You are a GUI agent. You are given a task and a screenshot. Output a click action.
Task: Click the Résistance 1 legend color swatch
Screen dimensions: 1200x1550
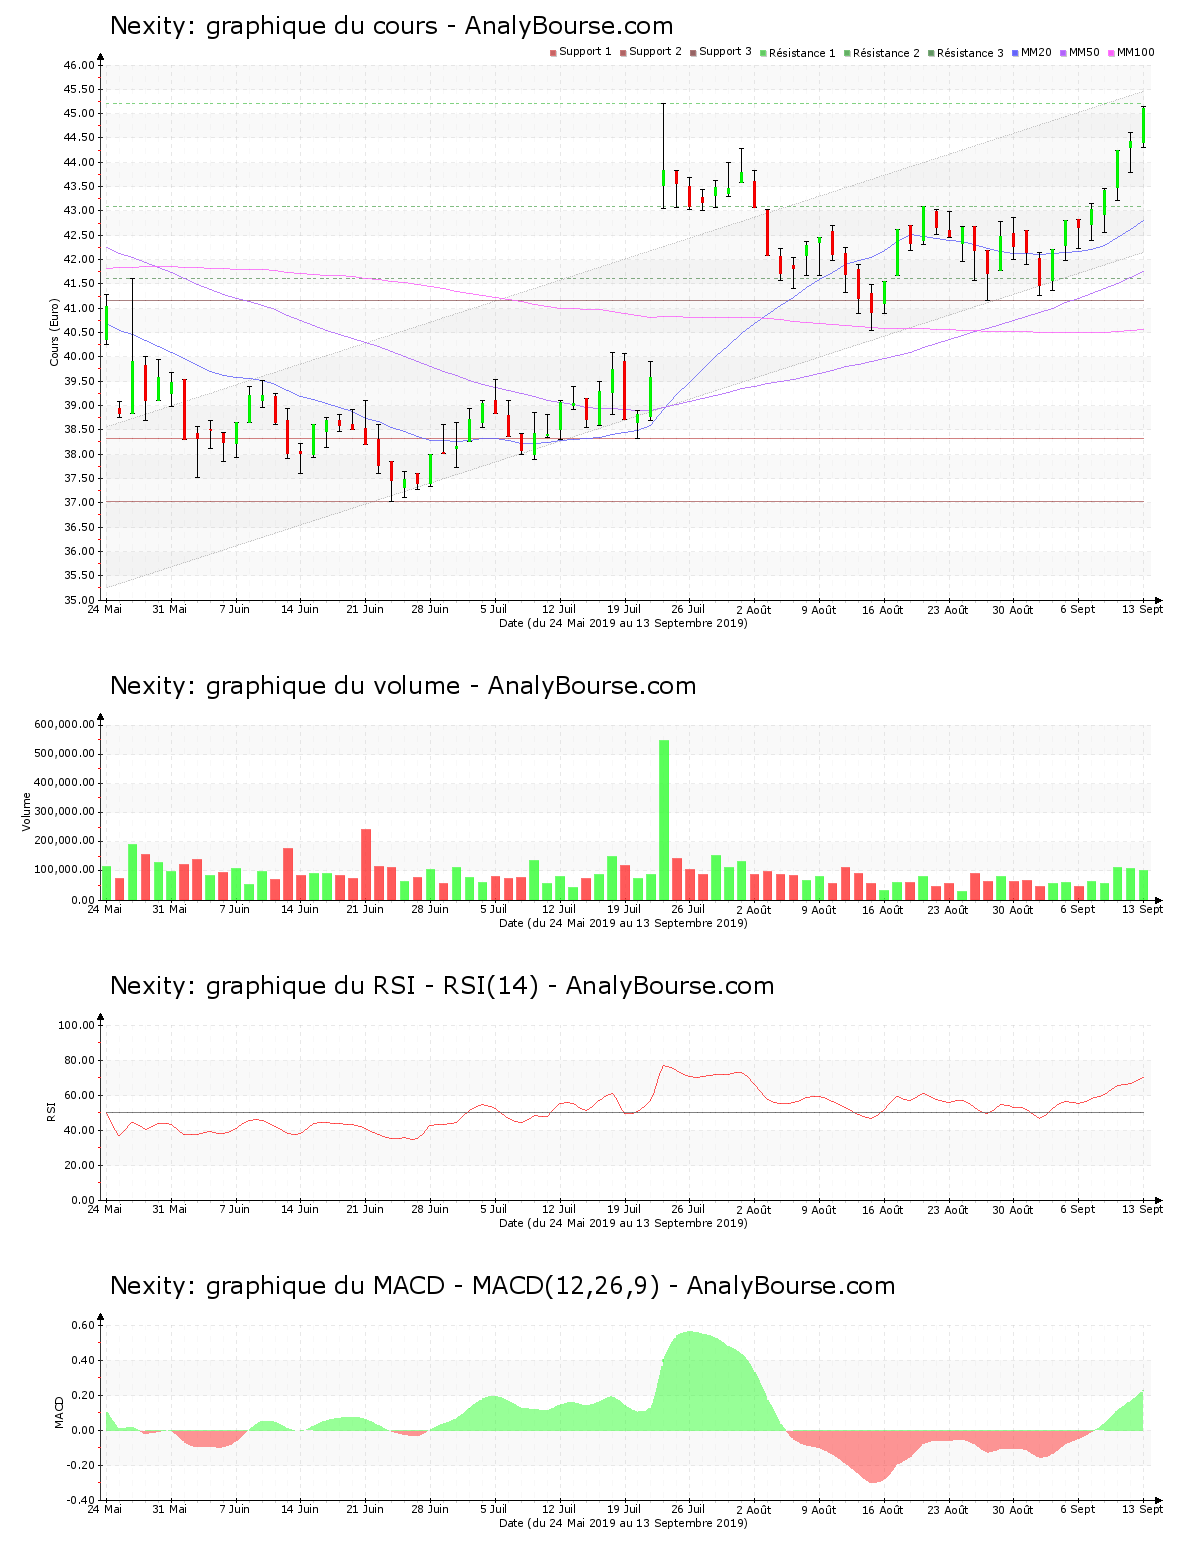click(x=763, y=53)
